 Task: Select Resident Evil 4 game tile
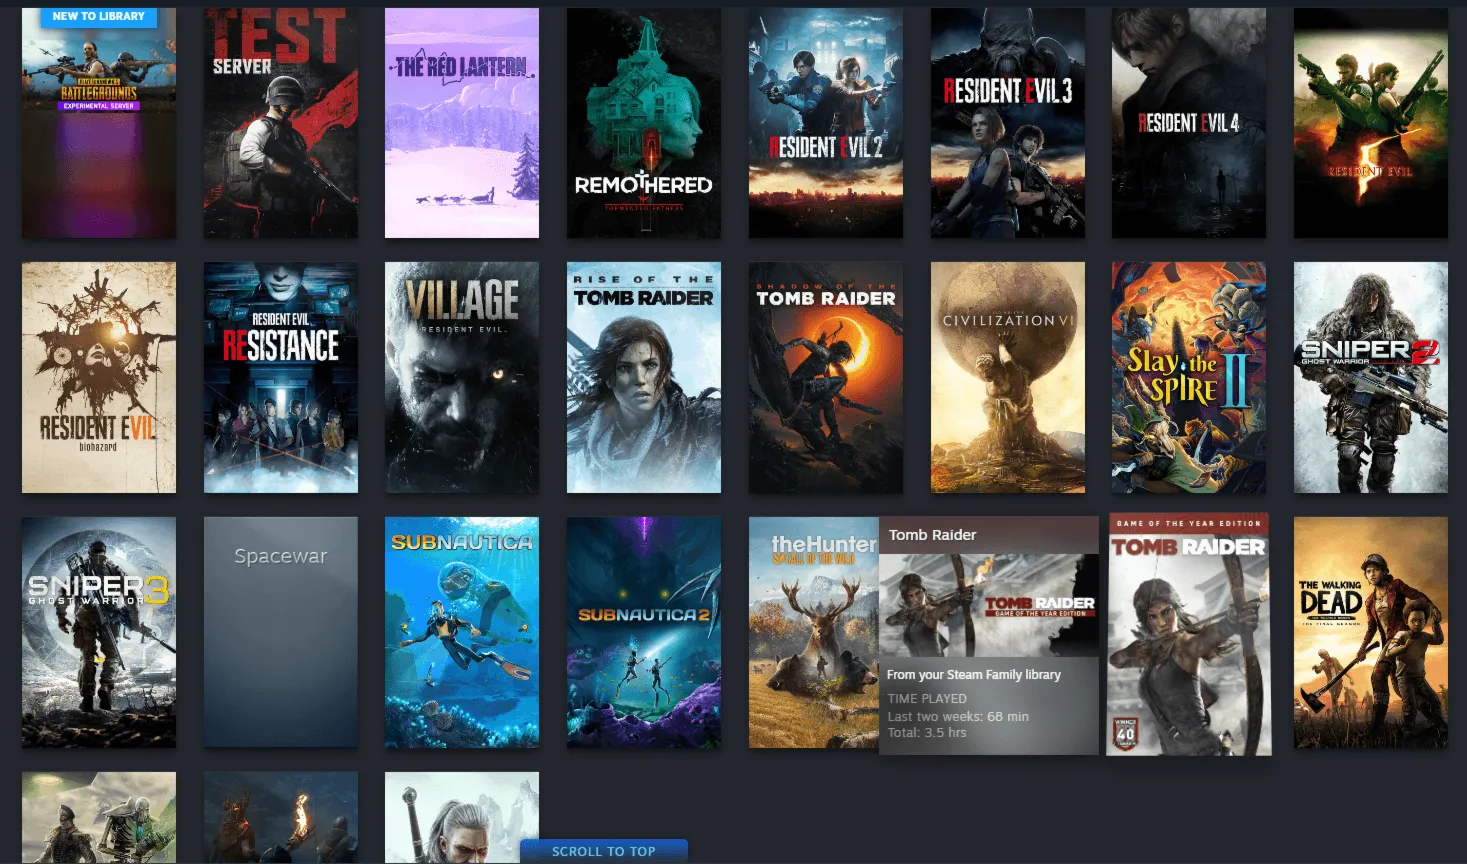[1189, 123]
